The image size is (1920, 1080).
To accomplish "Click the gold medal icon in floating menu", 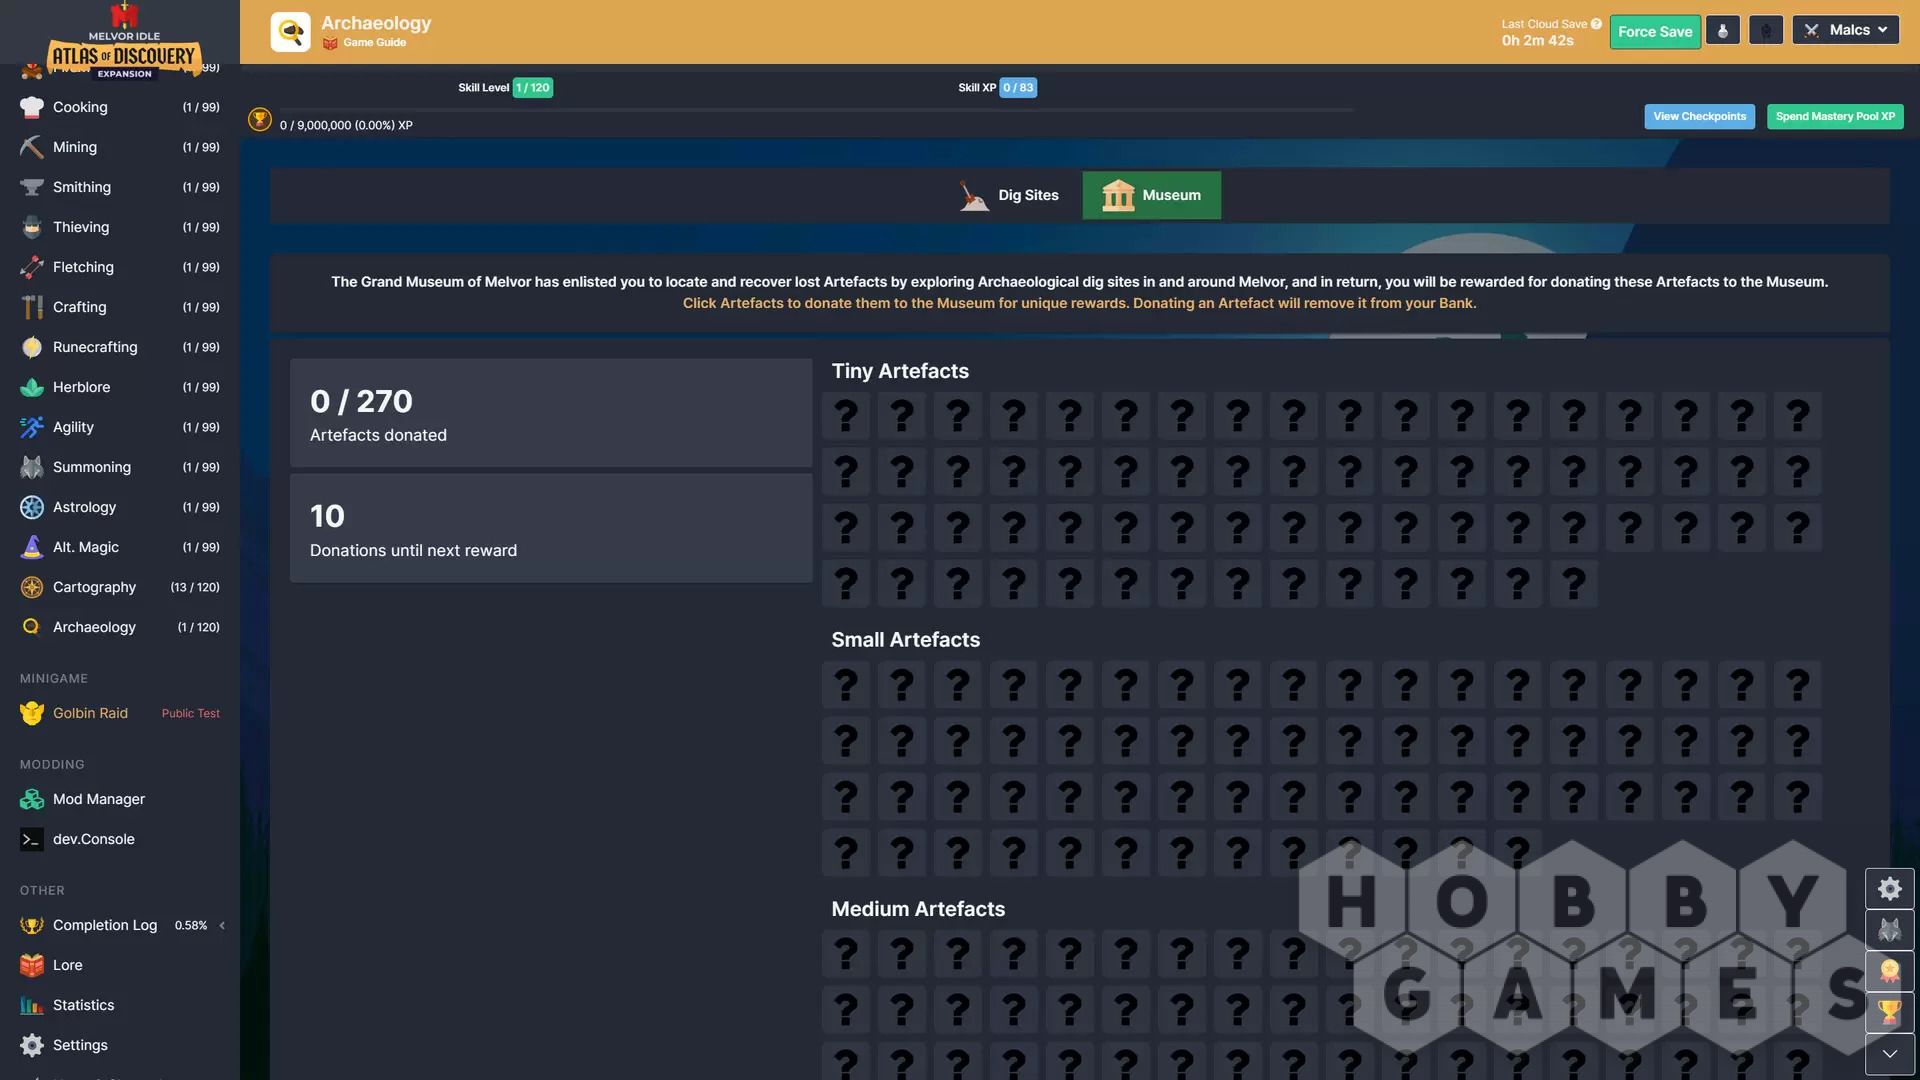I will tap(1889, 971).
